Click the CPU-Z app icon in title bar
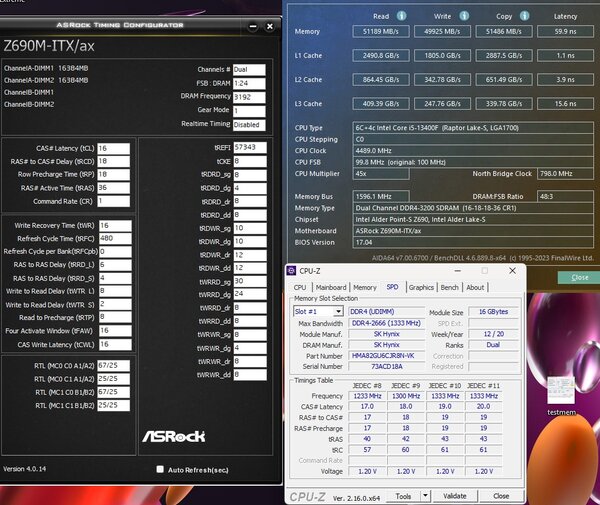Image resolution: width=600 pixels, height=505 pixels. pyautogui.click(x=291, y=271)
